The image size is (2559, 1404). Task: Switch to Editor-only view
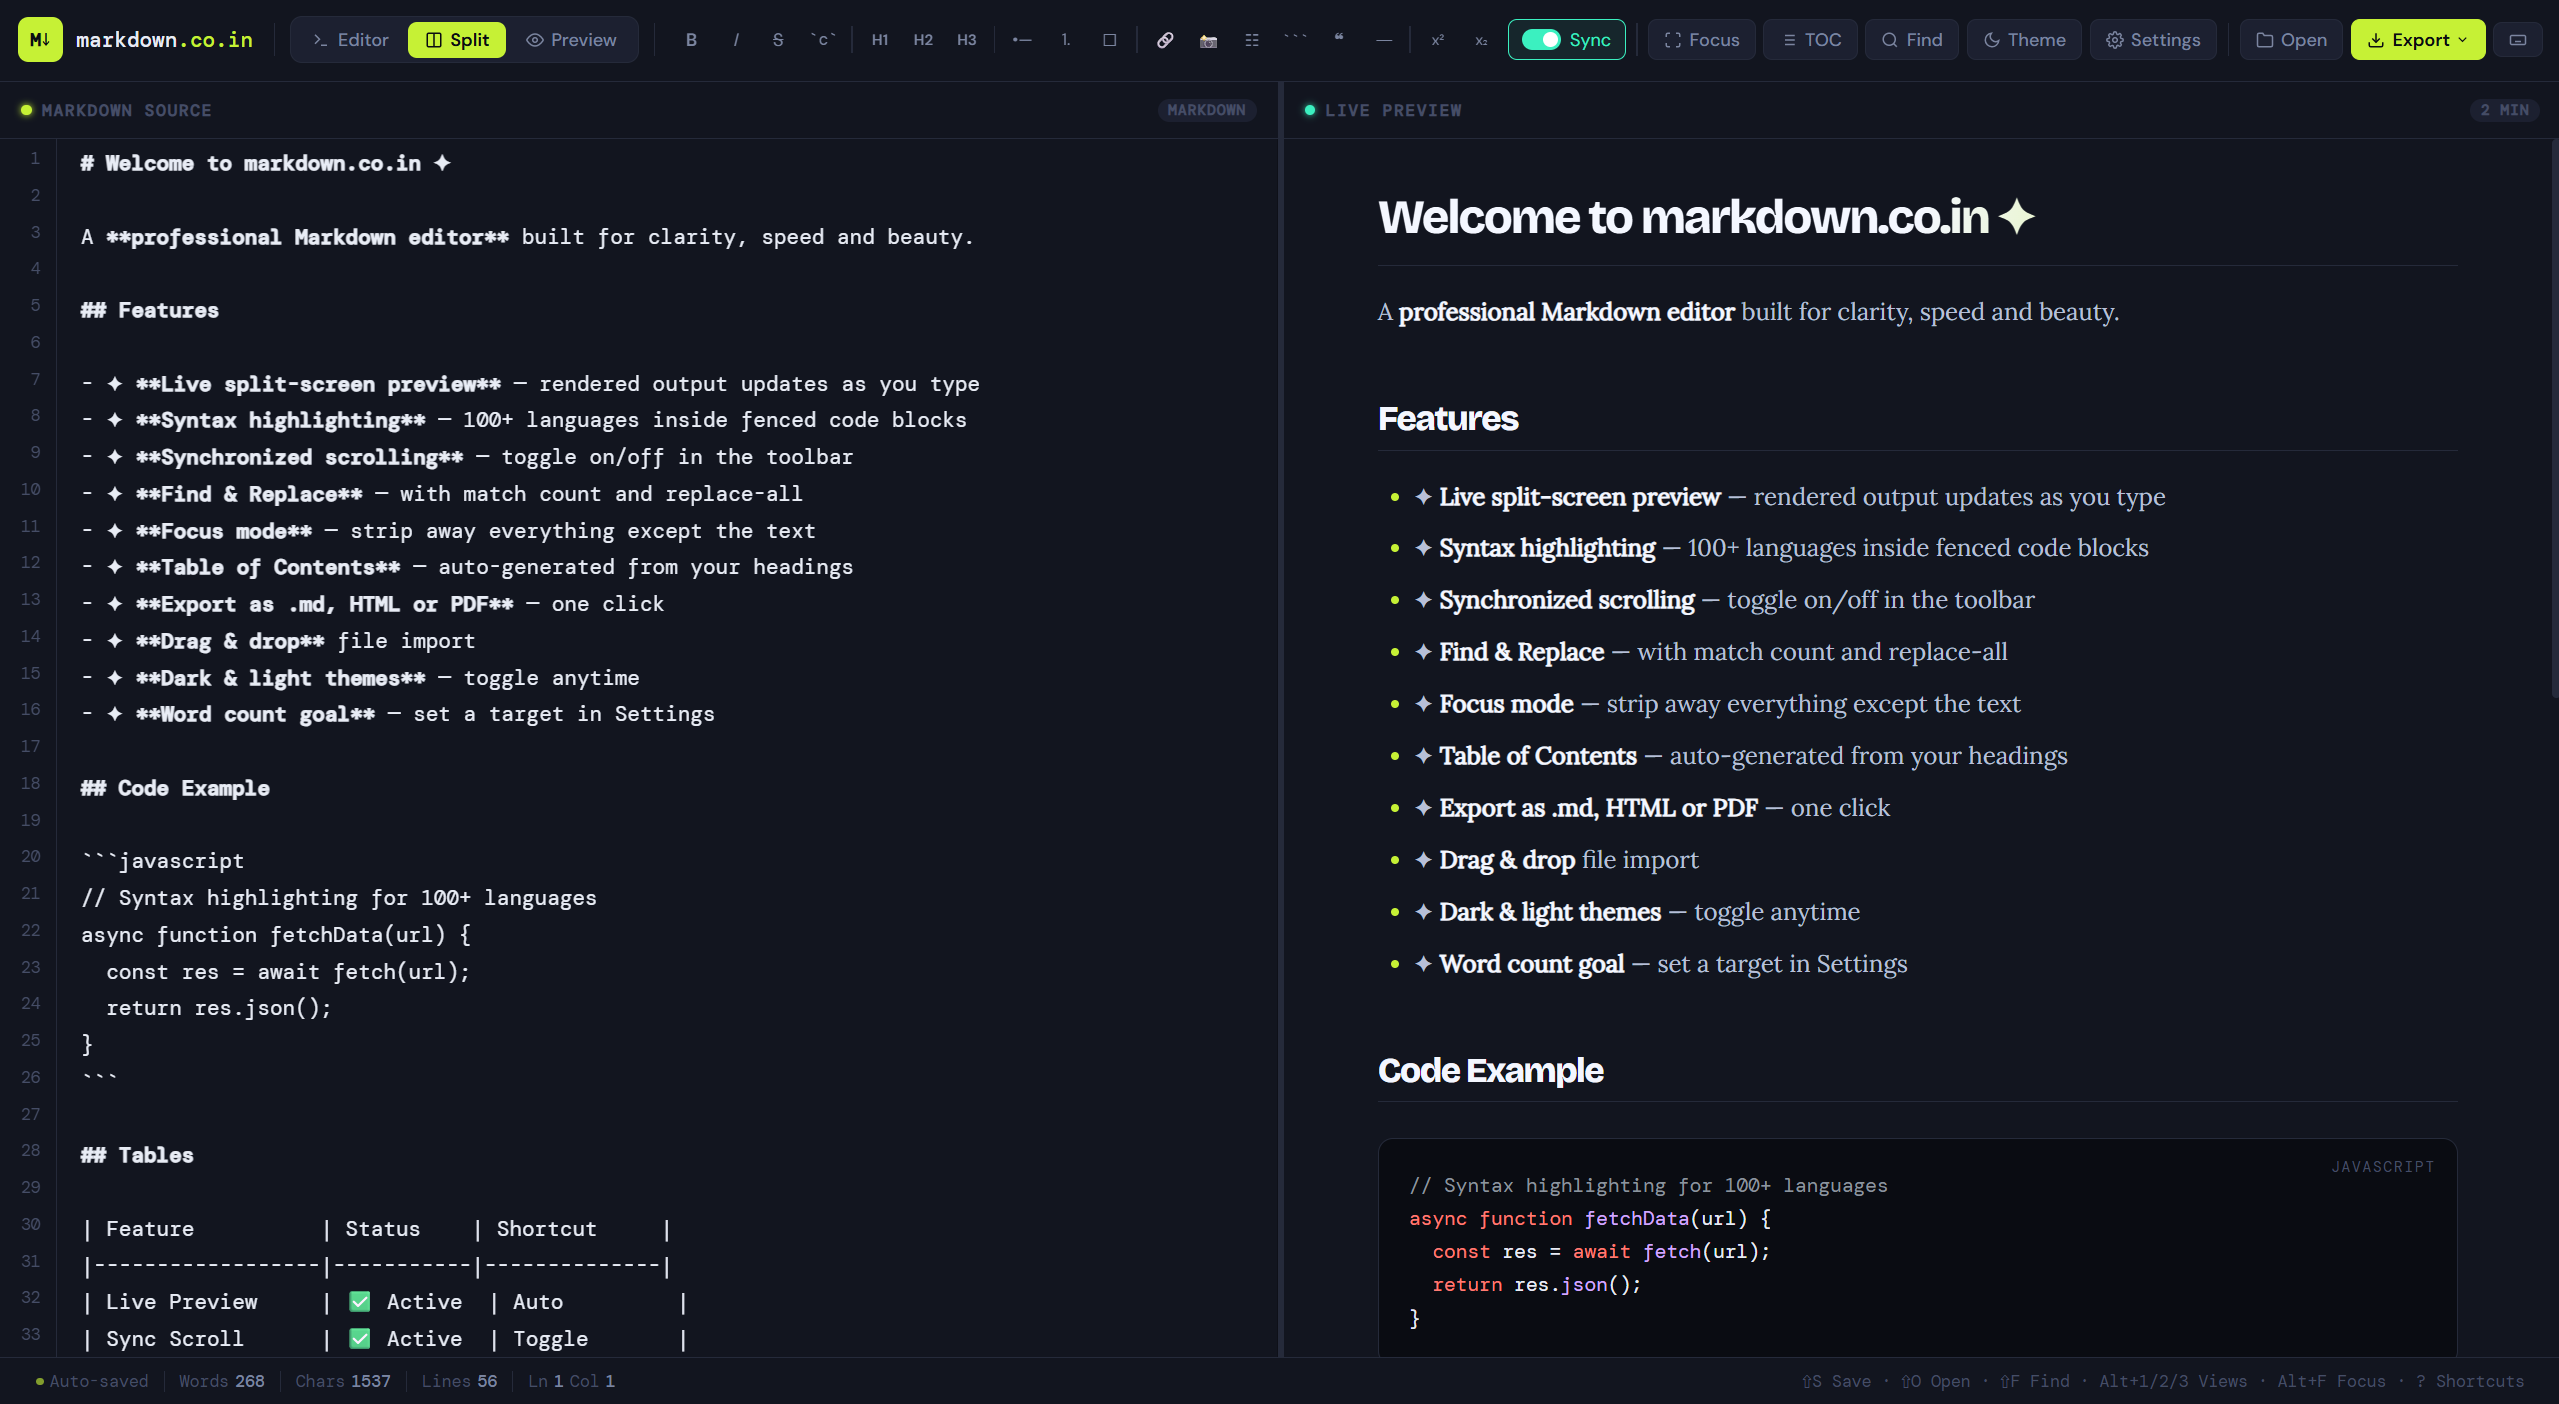click(x=350, y=40)
